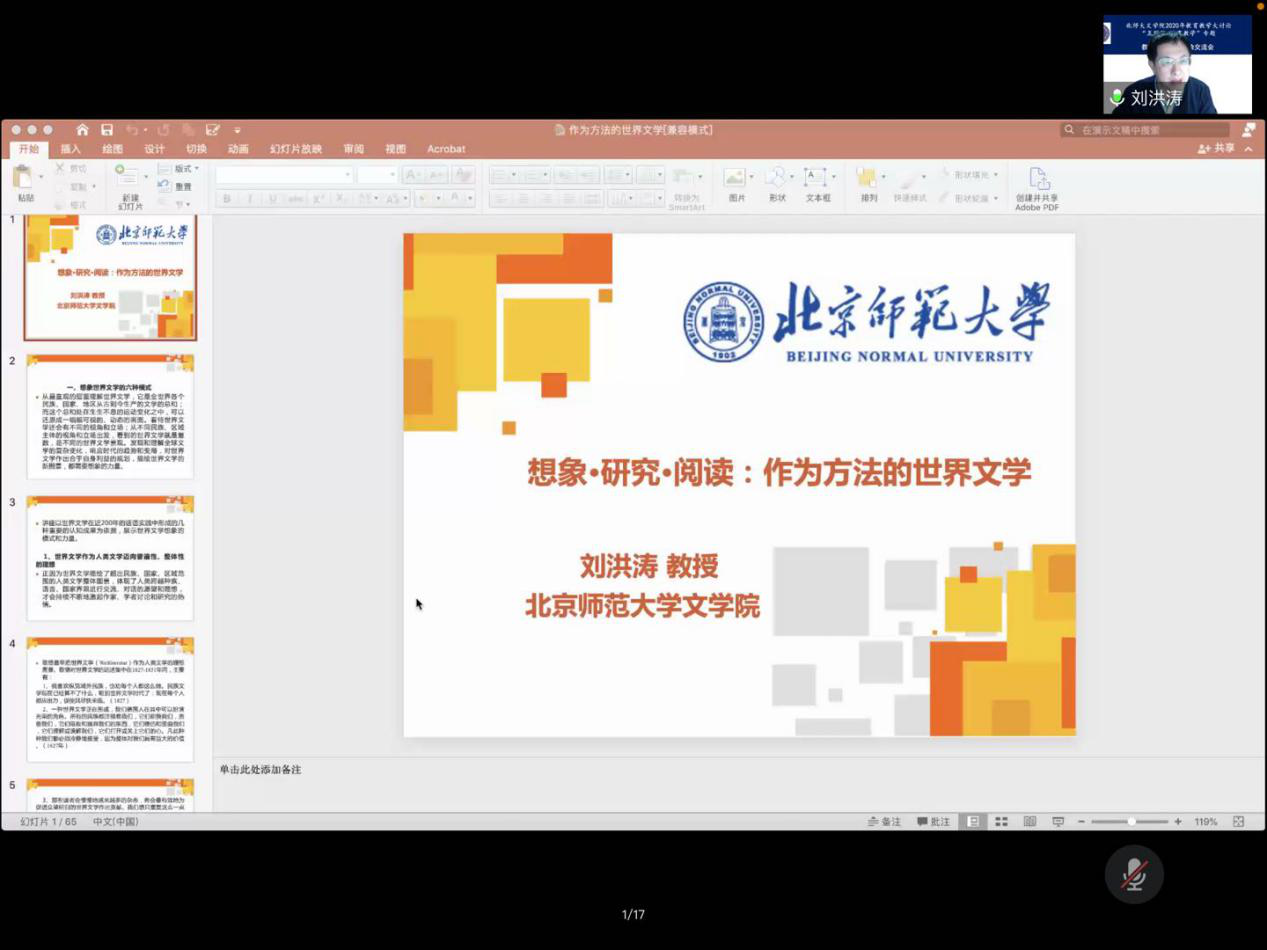Image resolution: width=1267 pixels, height=950 pixels.
Task: Toggle the Notes (备注) pane
Action: click(x=884, y=822)
